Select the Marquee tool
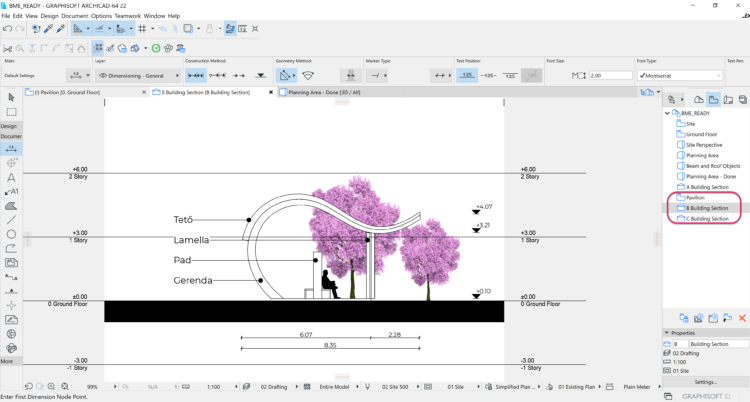The width and height of the screenshot is (750, 402). pyautogui.click(x=11, y=112)
